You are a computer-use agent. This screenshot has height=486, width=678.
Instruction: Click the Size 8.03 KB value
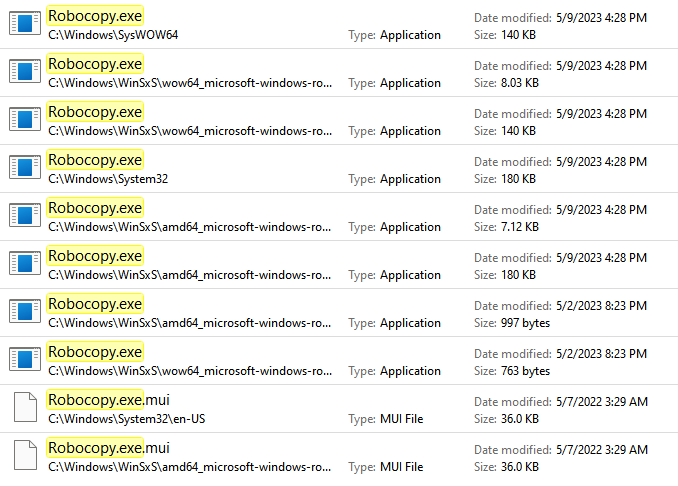click(x=520, y=83)
